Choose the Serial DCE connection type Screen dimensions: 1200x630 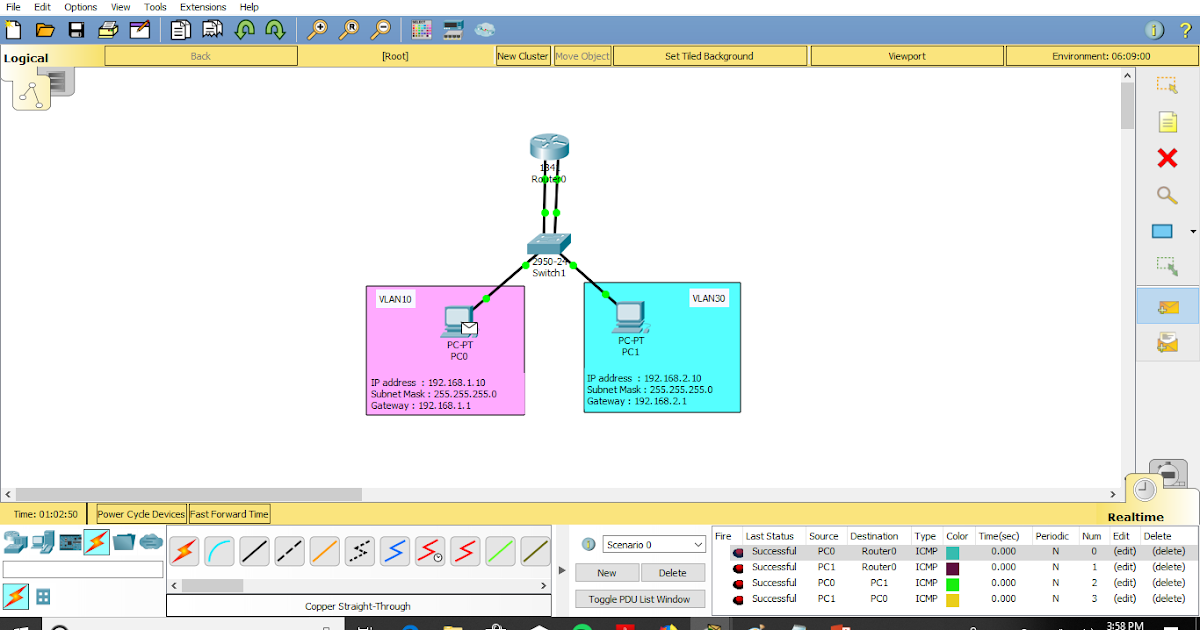(429, 550)
